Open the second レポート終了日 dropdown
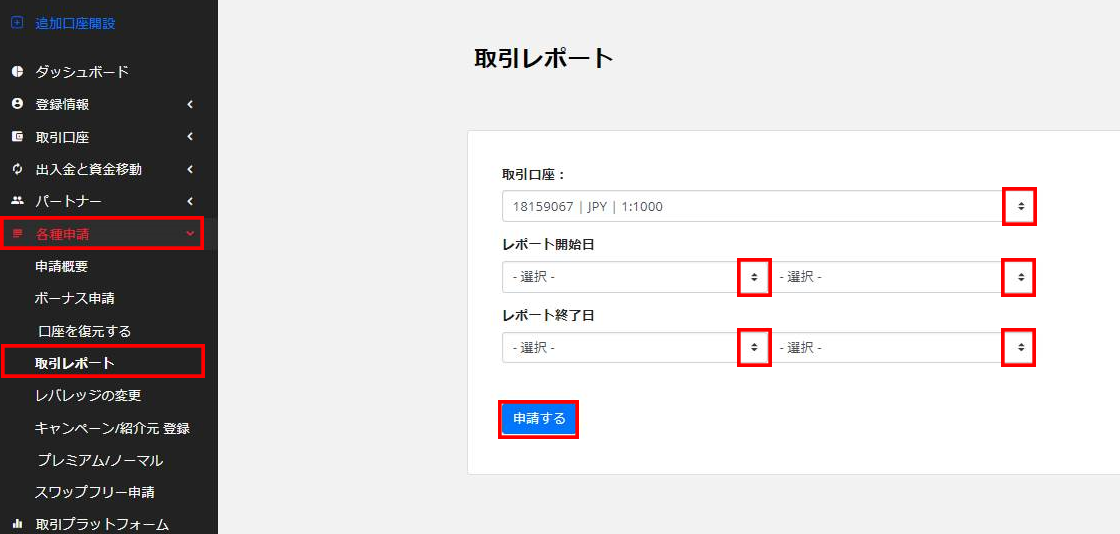Viewport: 1120px width, 534px height. click(902, 348)
